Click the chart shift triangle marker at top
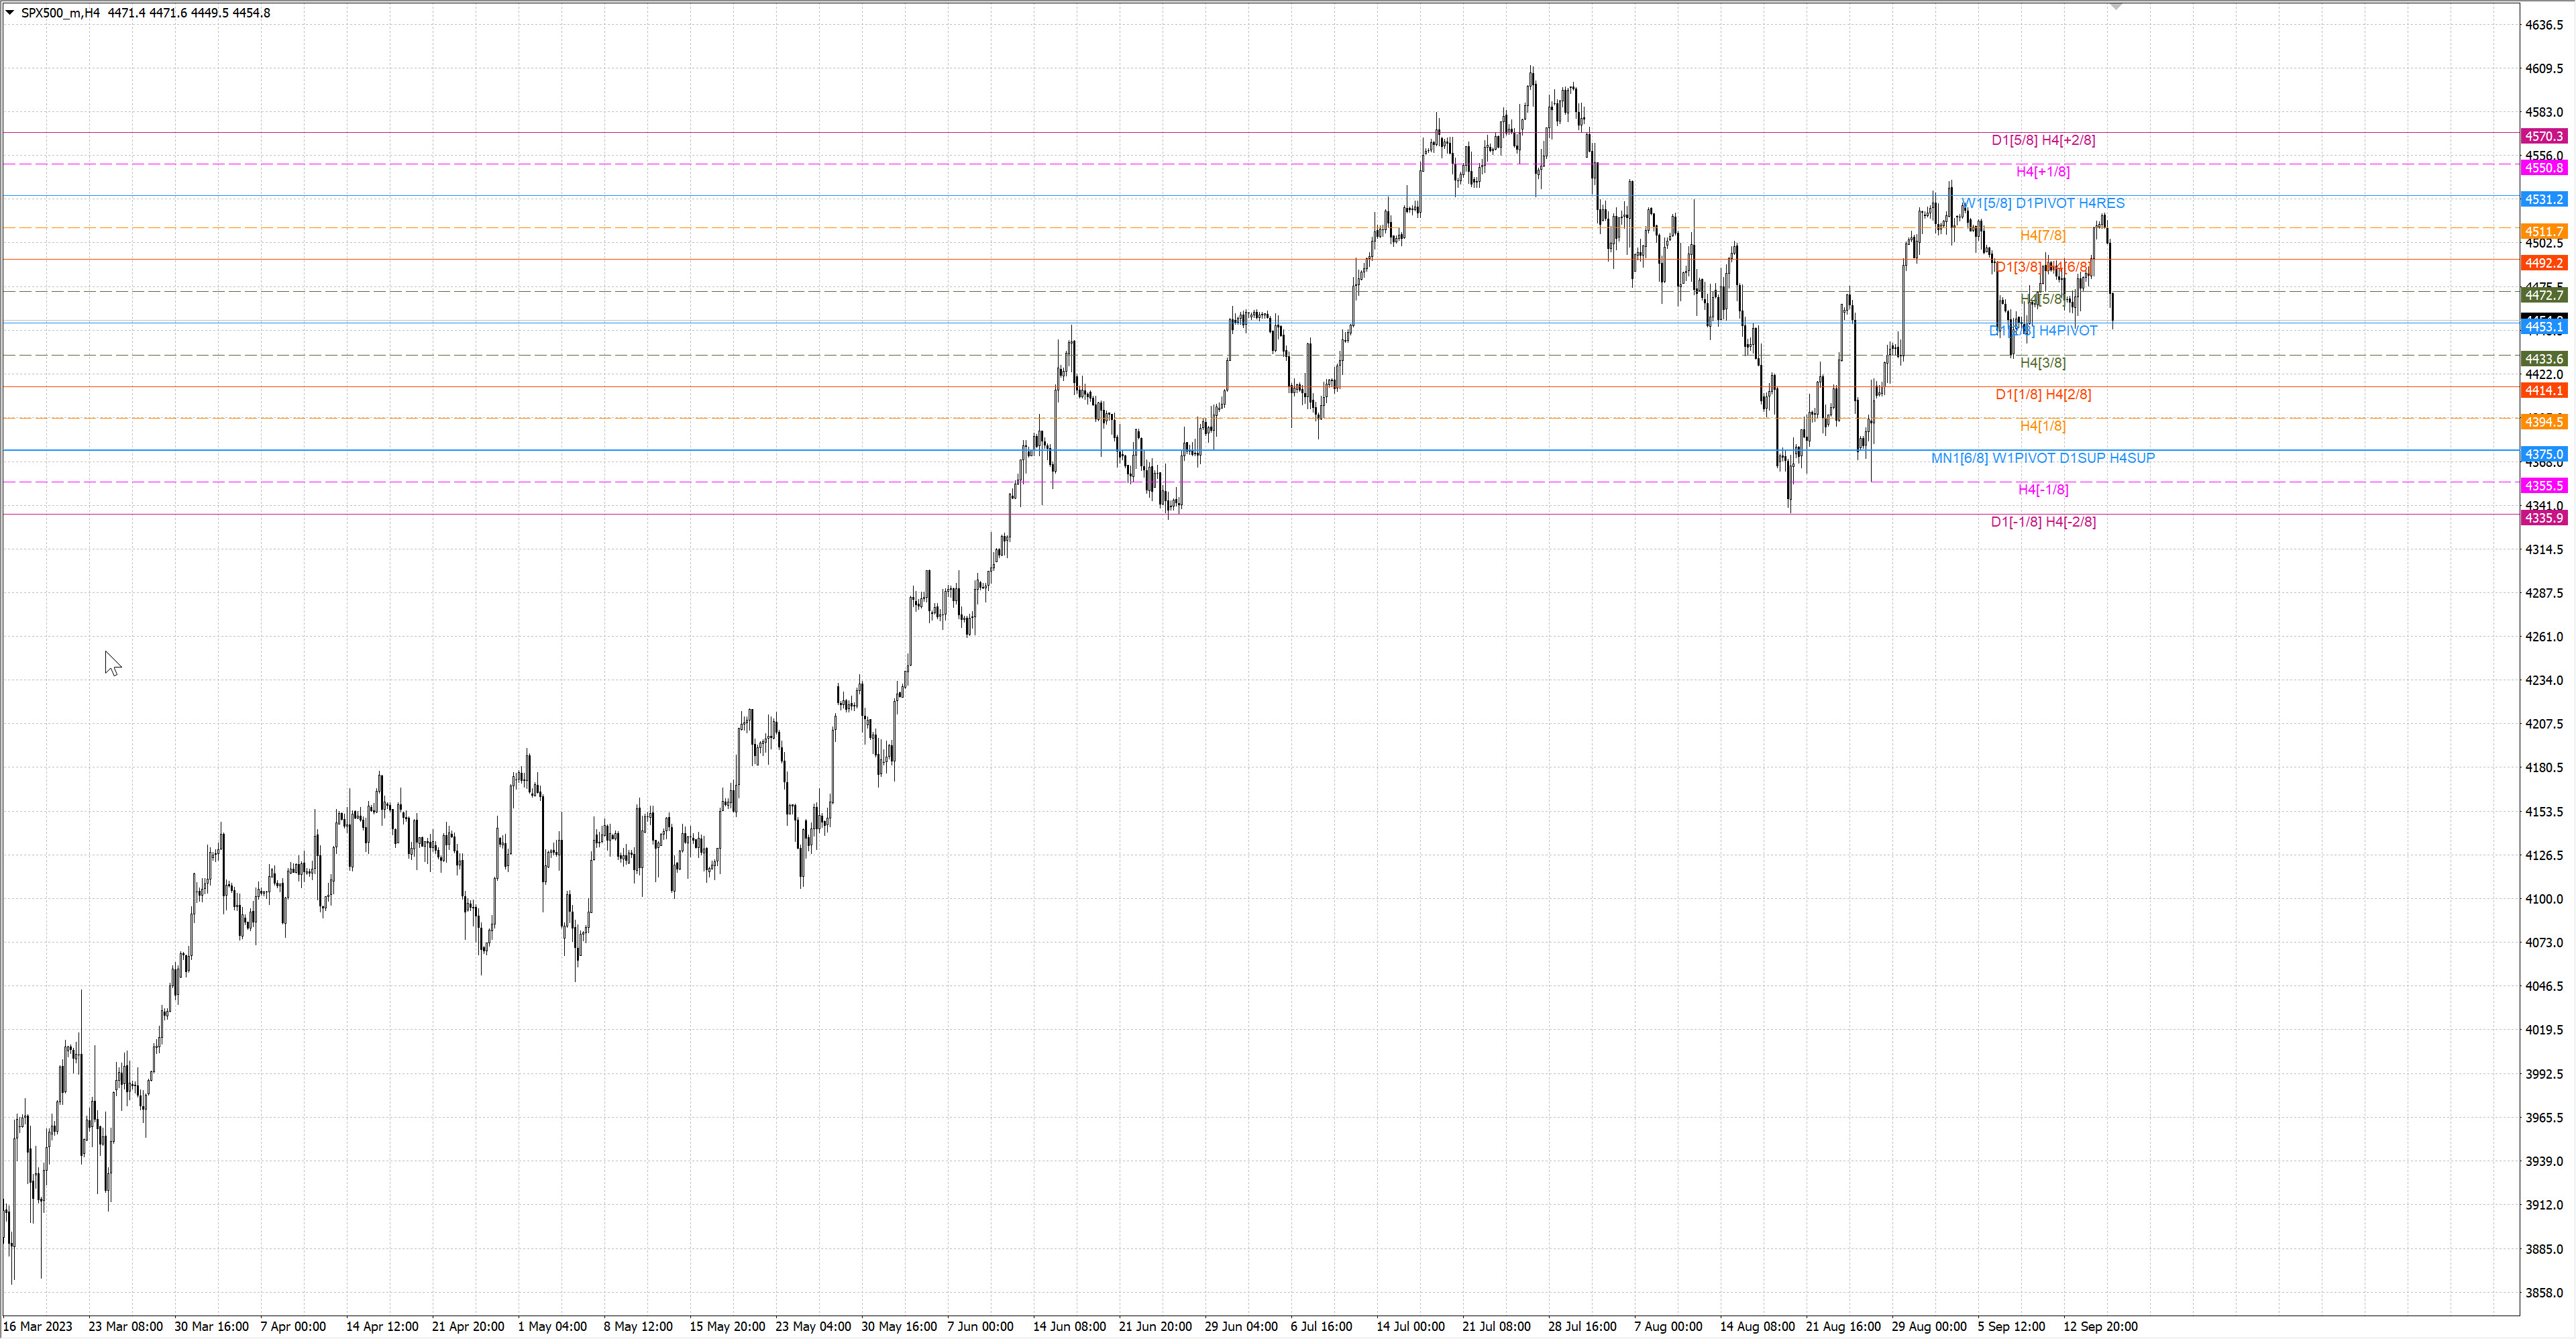 [x=2116, y=7]
